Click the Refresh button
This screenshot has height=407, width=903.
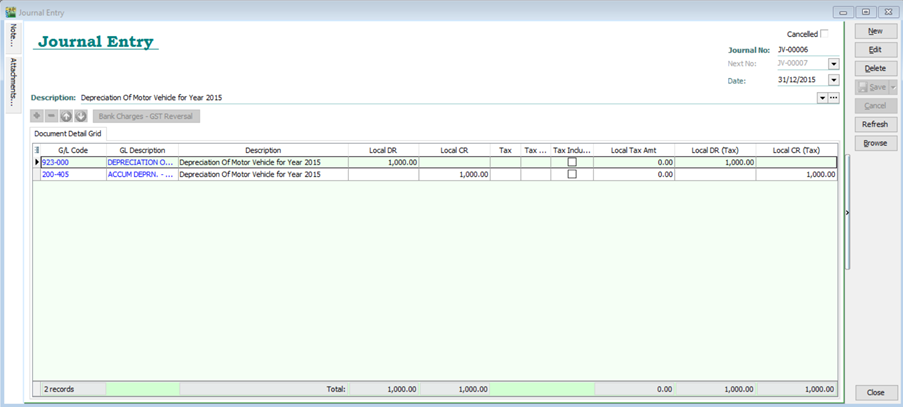(x=875, y=124)
